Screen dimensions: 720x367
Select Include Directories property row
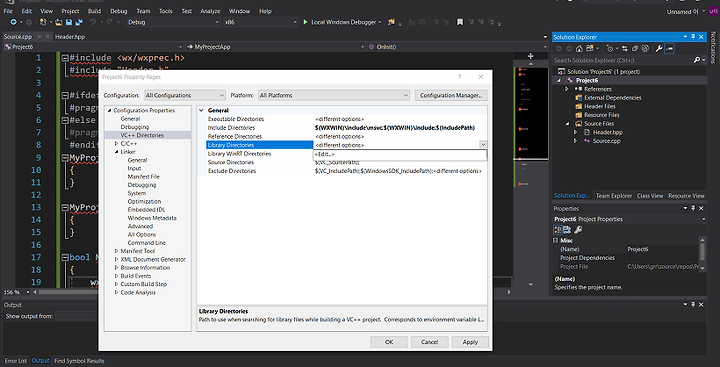[342, 128]
